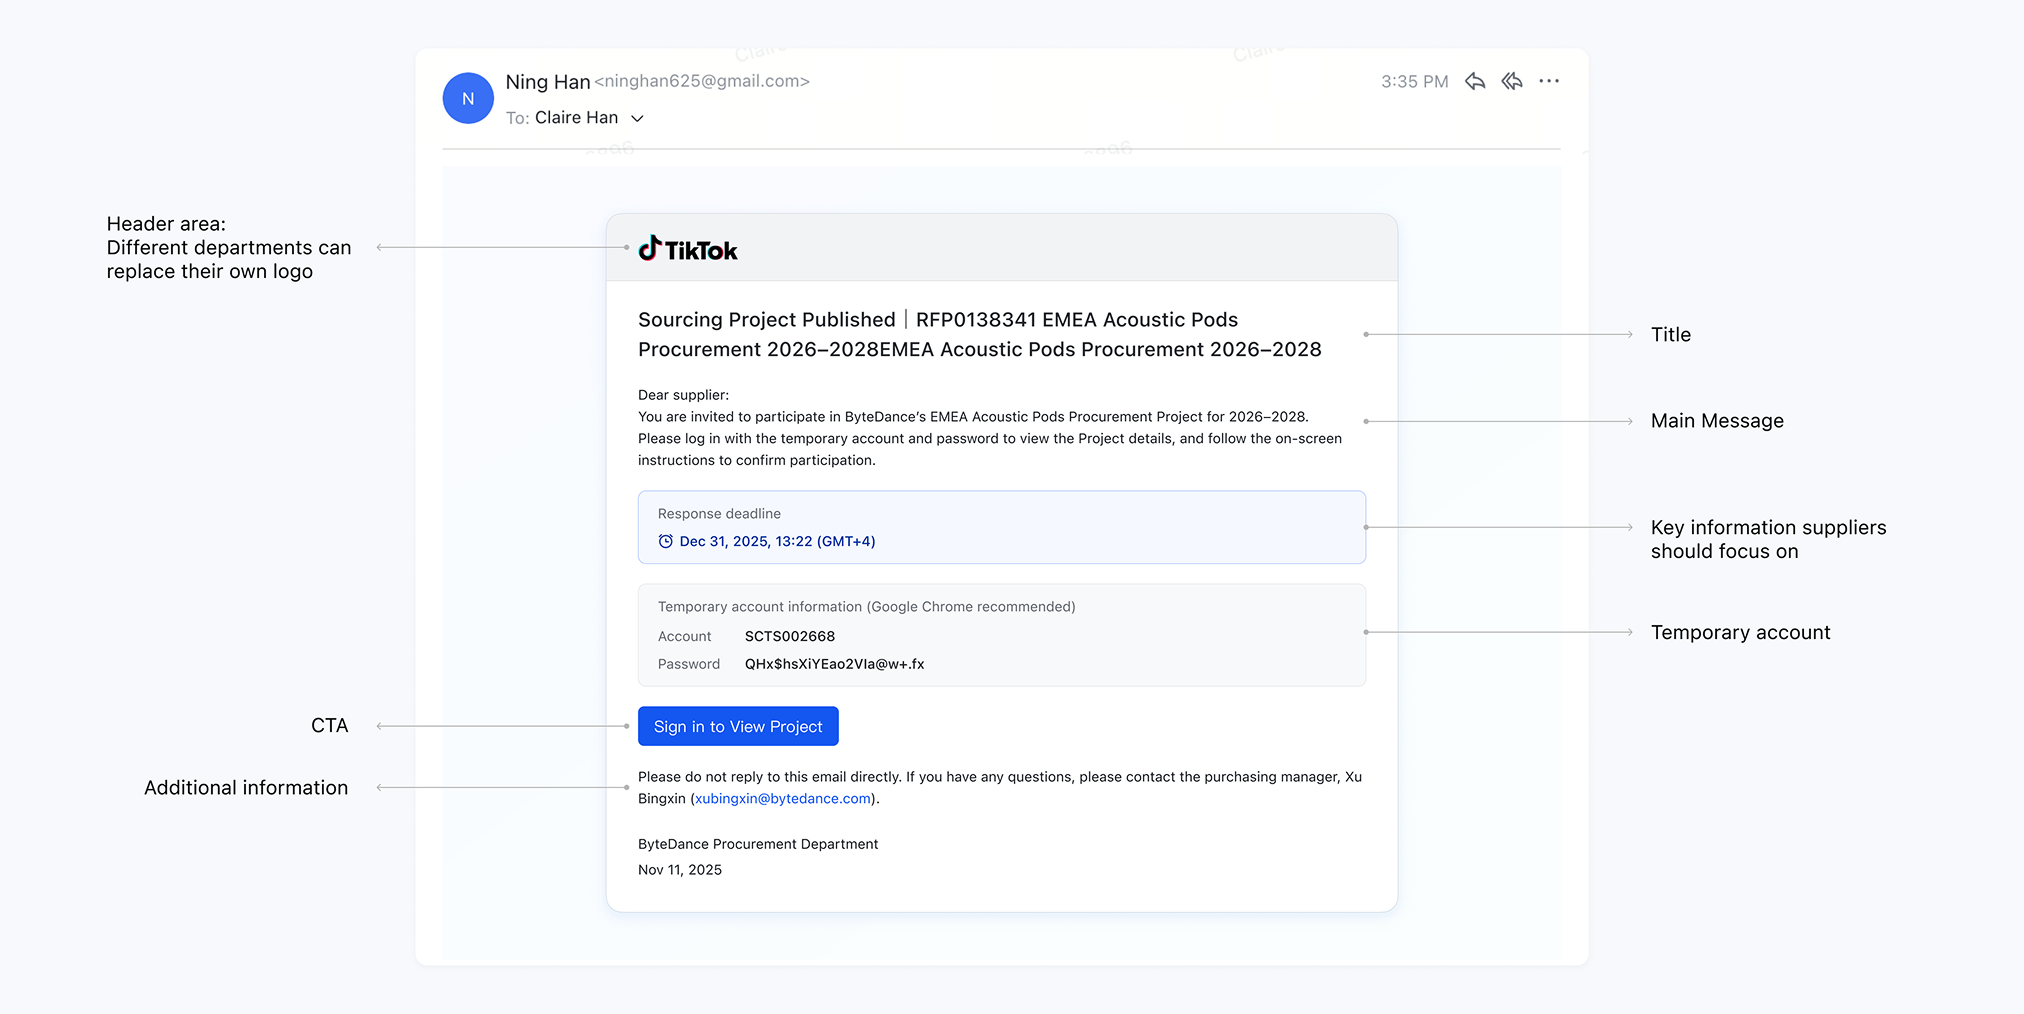Open the three-dot more options menu
Viewport: 2024px width, 1014px height.
click(1549, 81)
